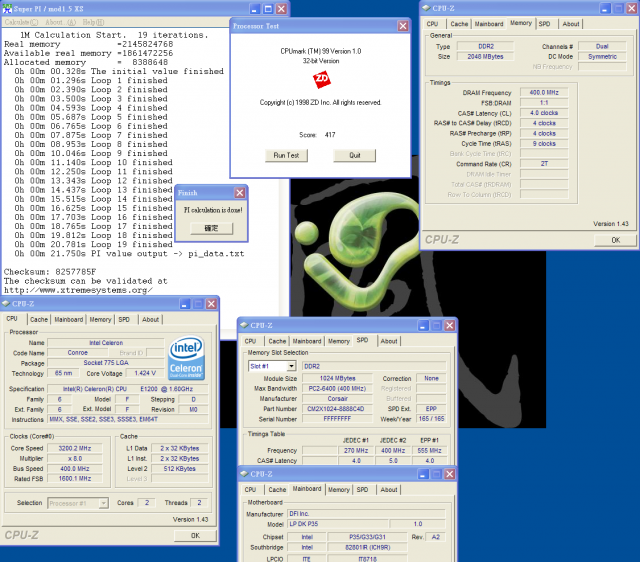640x562 pixels.
Task: Click the Intel Celeron logo badge
Action: pos(186,358)
